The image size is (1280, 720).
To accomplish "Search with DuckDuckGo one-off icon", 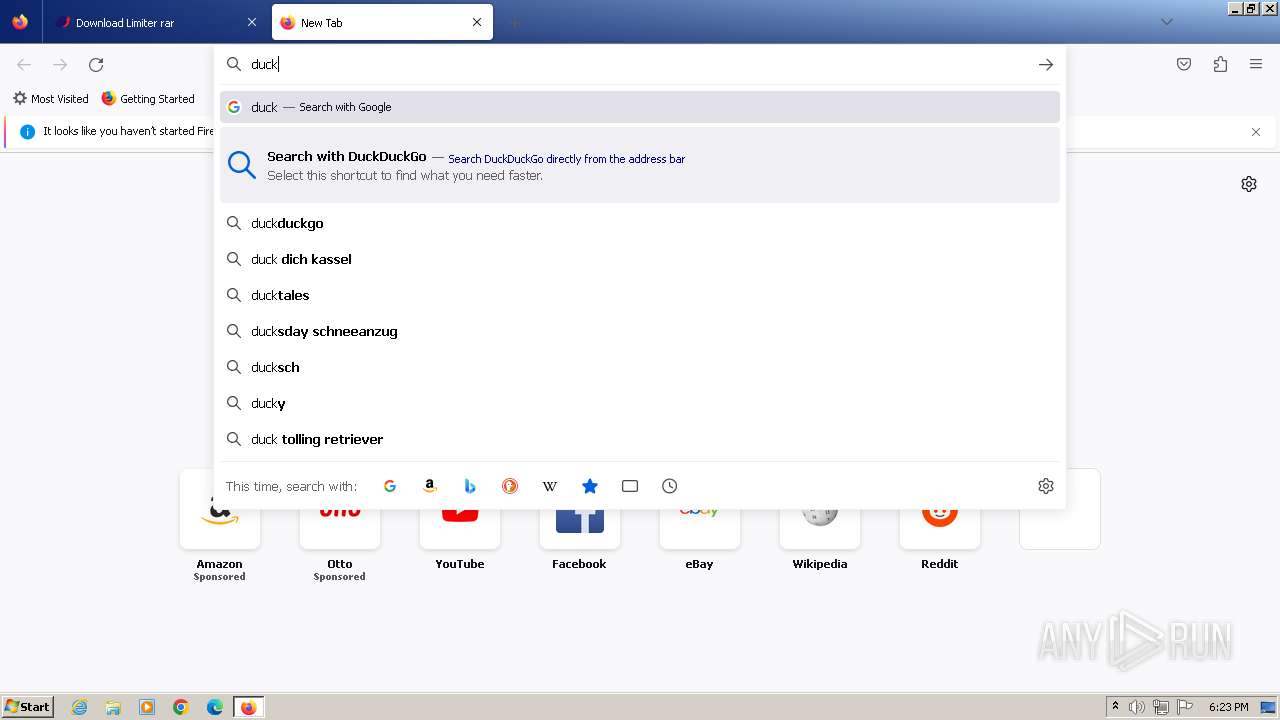I will point(510,486).
